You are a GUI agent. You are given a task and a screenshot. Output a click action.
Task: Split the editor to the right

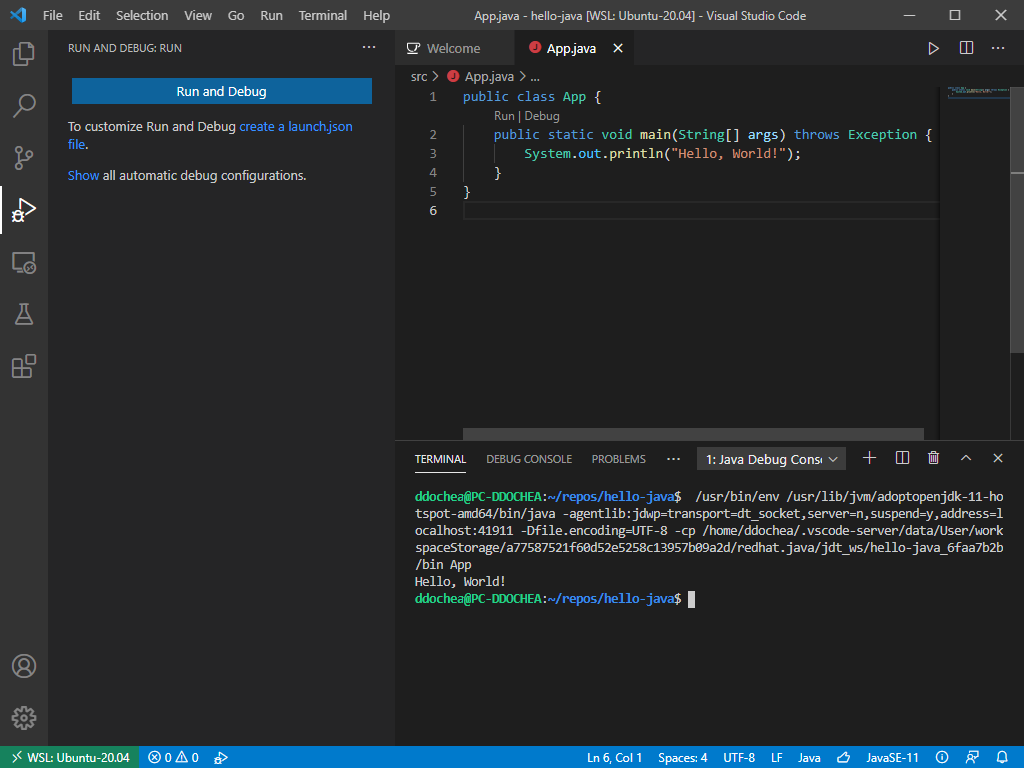pos(967,48)
